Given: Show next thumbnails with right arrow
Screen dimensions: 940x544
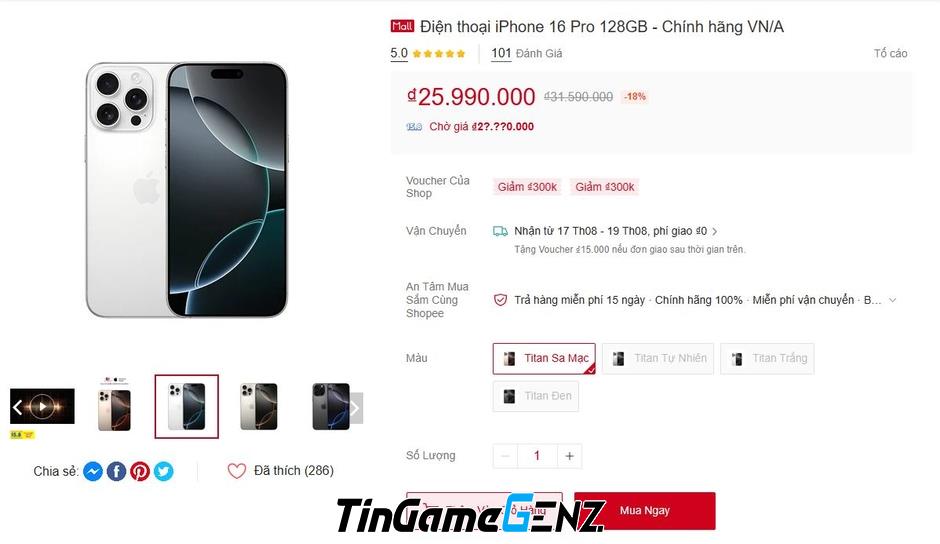Looking at the screenshot, I should (355, 408).
